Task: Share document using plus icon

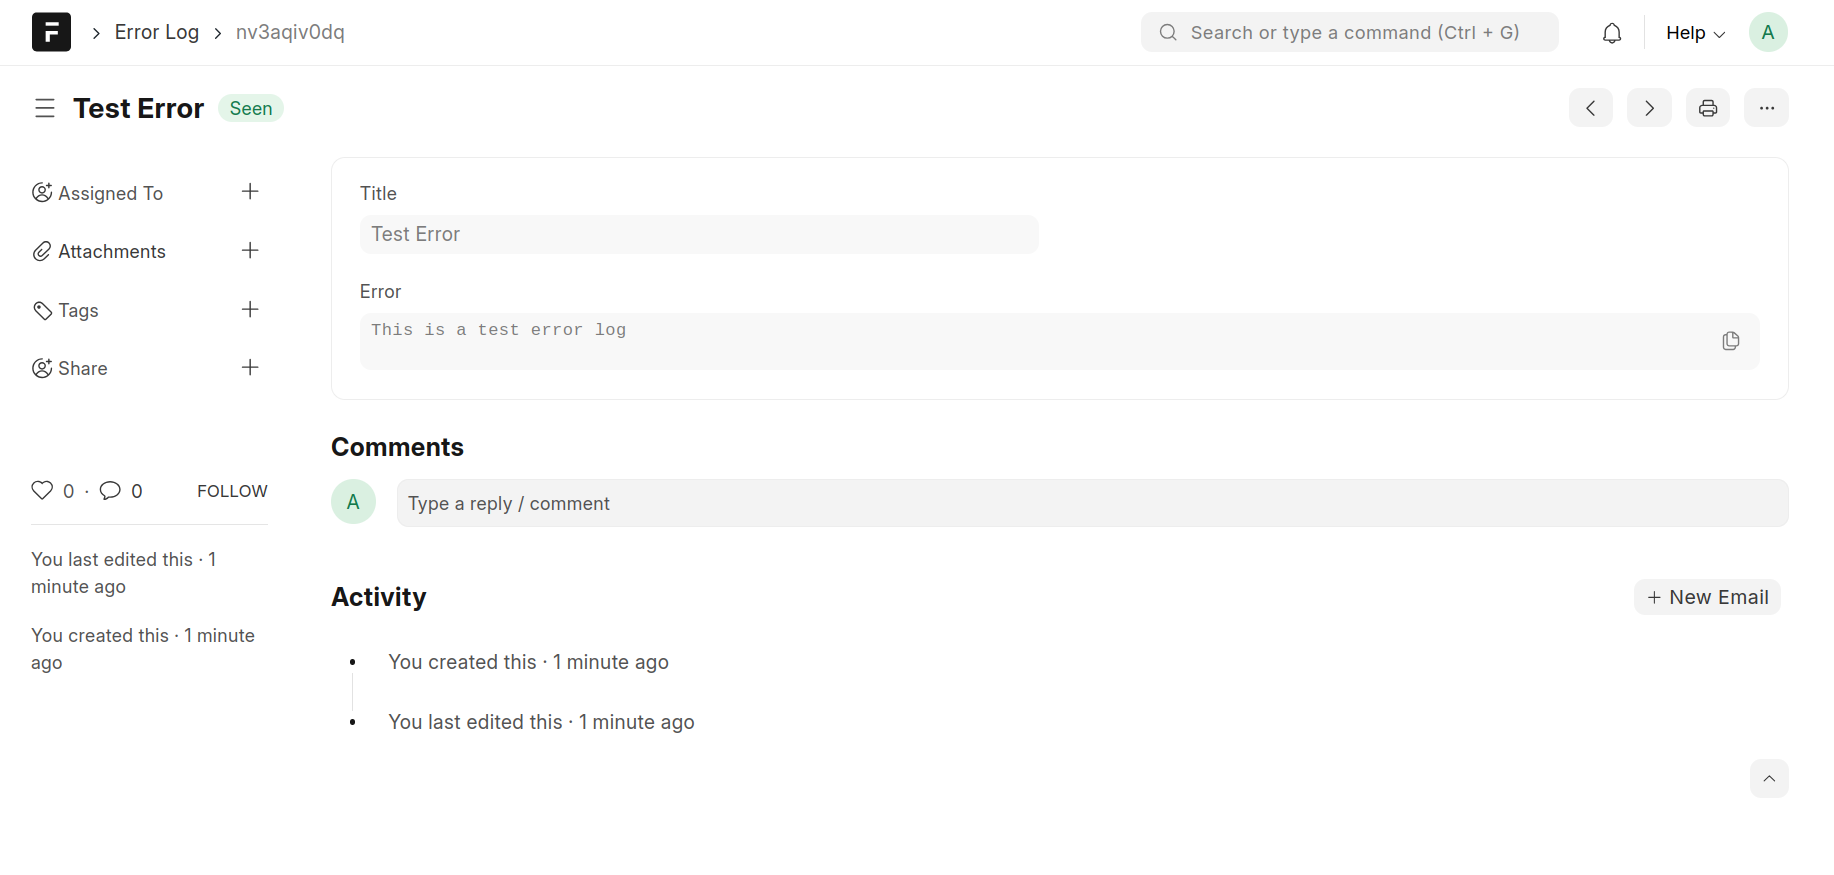Action: 250,368
